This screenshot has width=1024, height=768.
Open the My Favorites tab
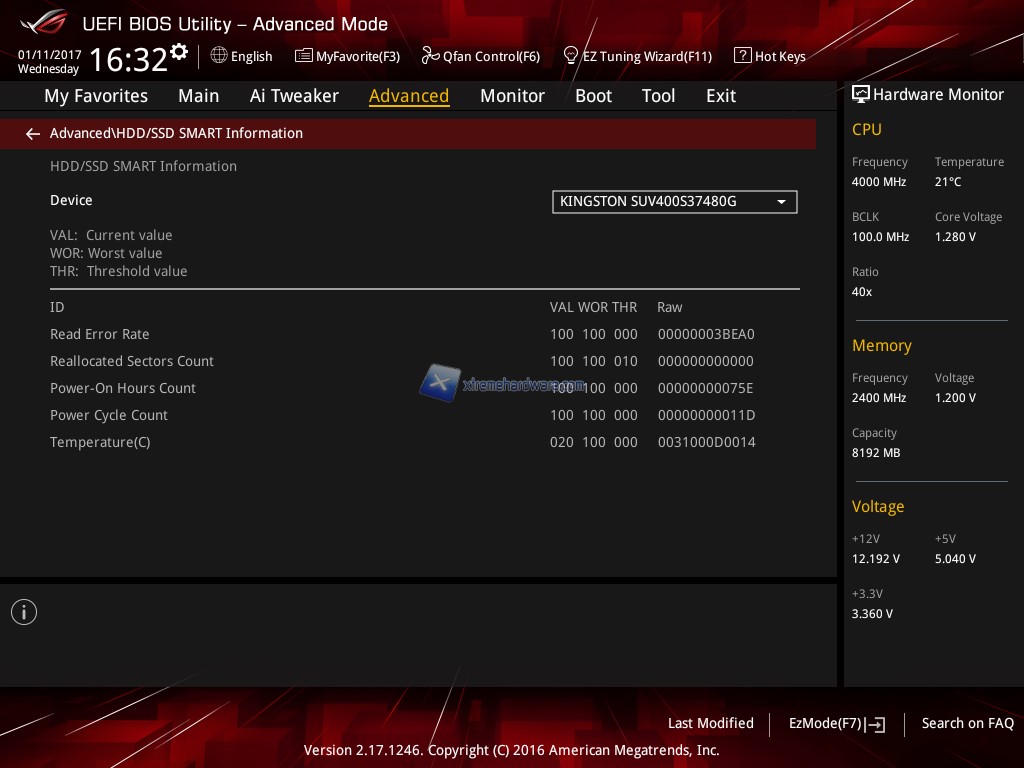pyautogui.click(x=96, y=96)
